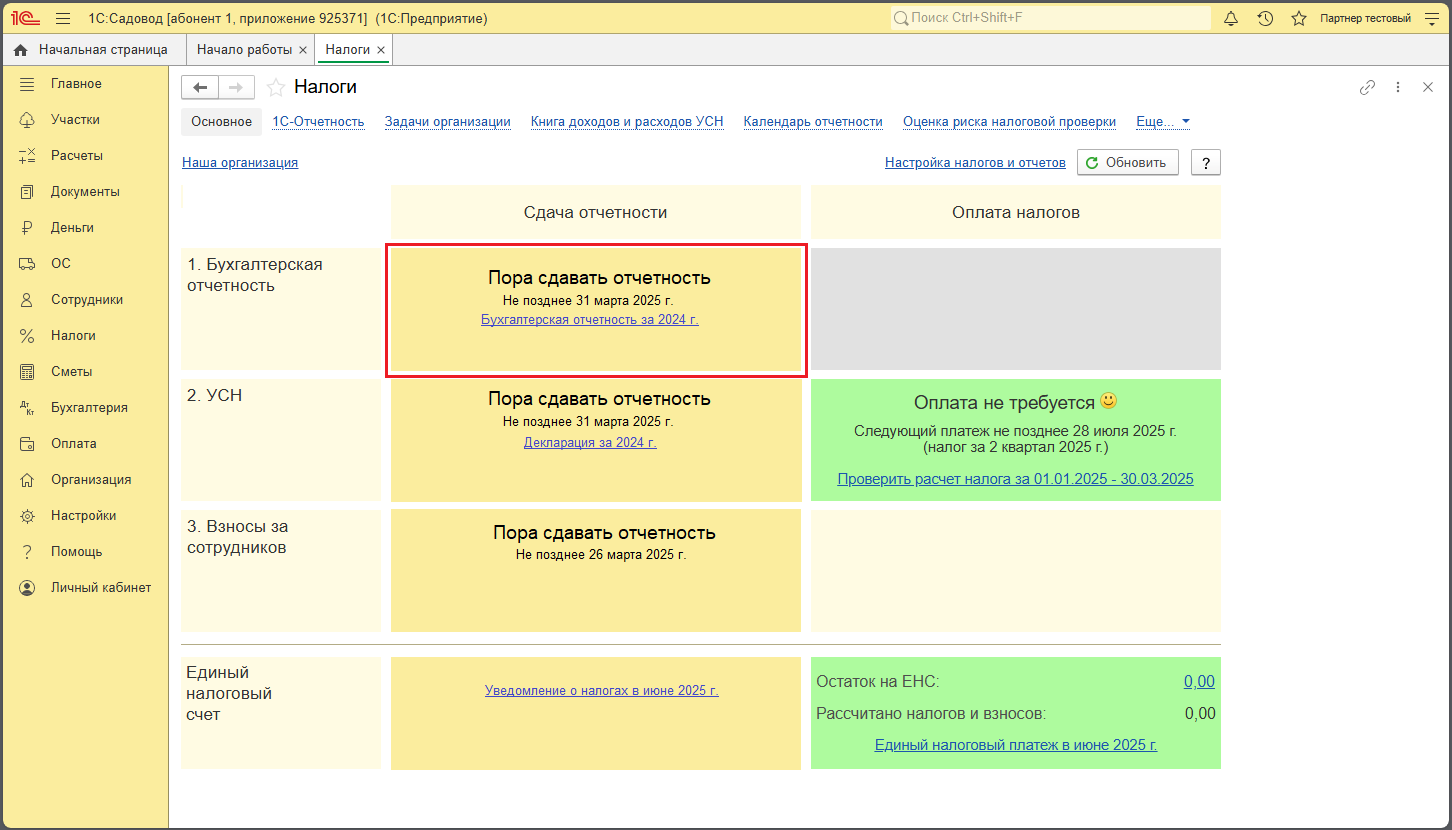1452x830 pixels.
Task: Open Уведомление о налогах в июне 2025
Action: point(602,690)
